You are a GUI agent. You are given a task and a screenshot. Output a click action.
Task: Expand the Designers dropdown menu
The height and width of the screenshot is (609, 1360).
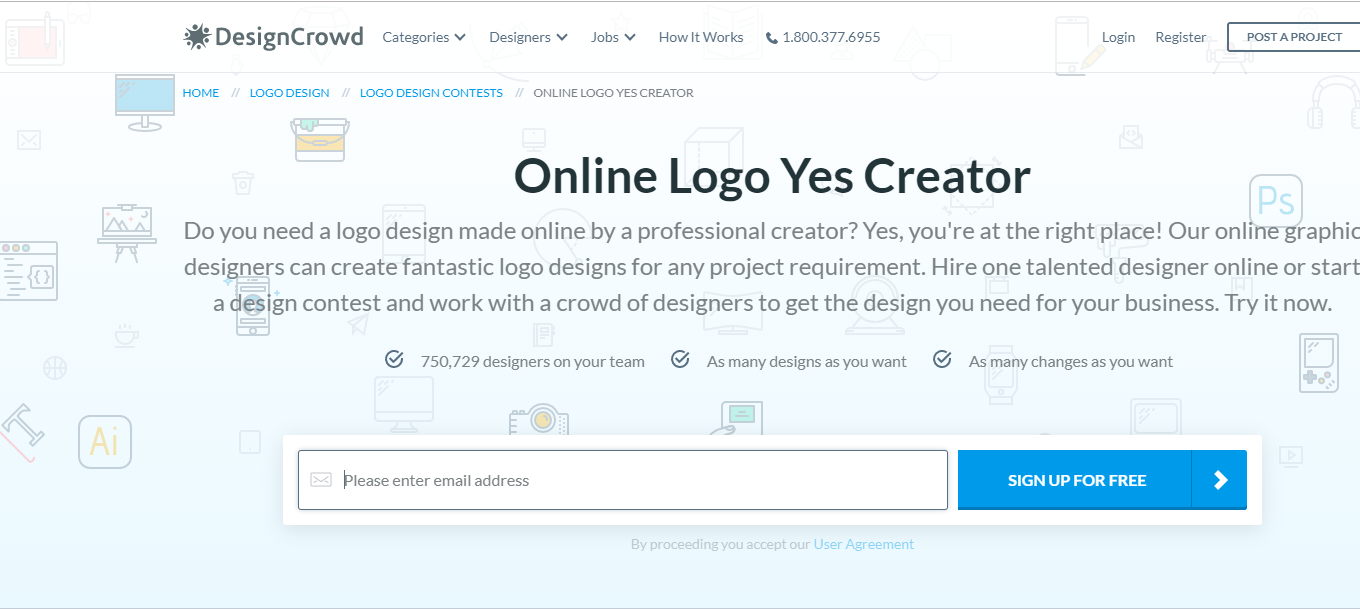click(x=528, y=37)
